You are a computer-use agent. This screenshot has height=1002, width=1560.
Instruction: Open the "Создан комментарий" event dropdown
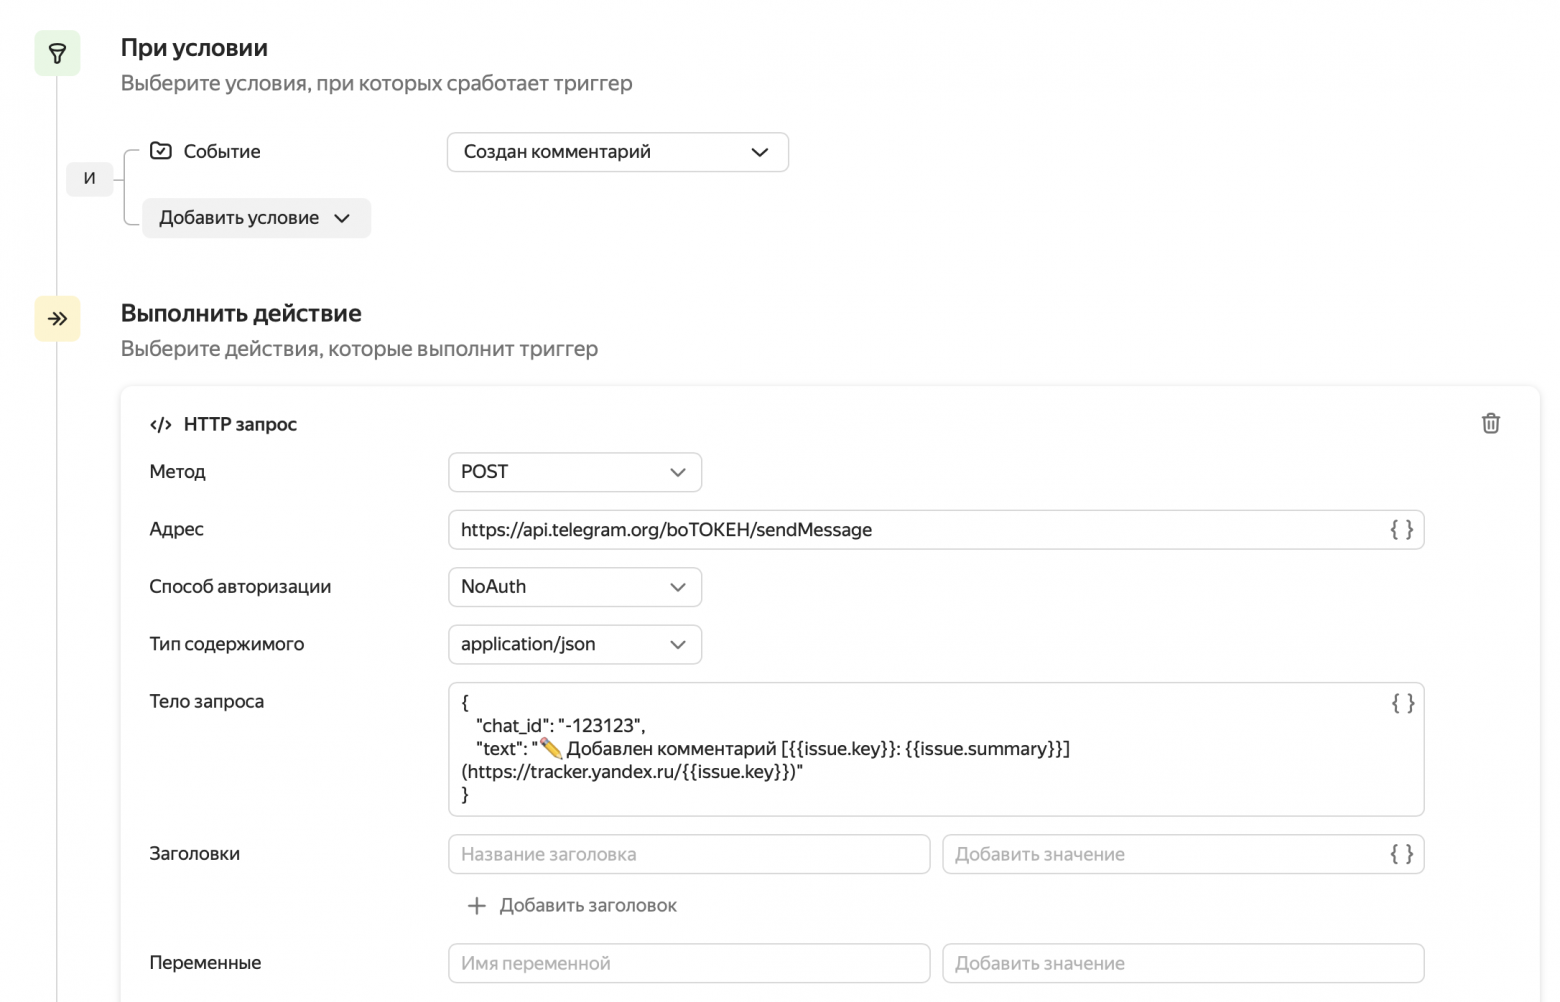coord(617,152)
